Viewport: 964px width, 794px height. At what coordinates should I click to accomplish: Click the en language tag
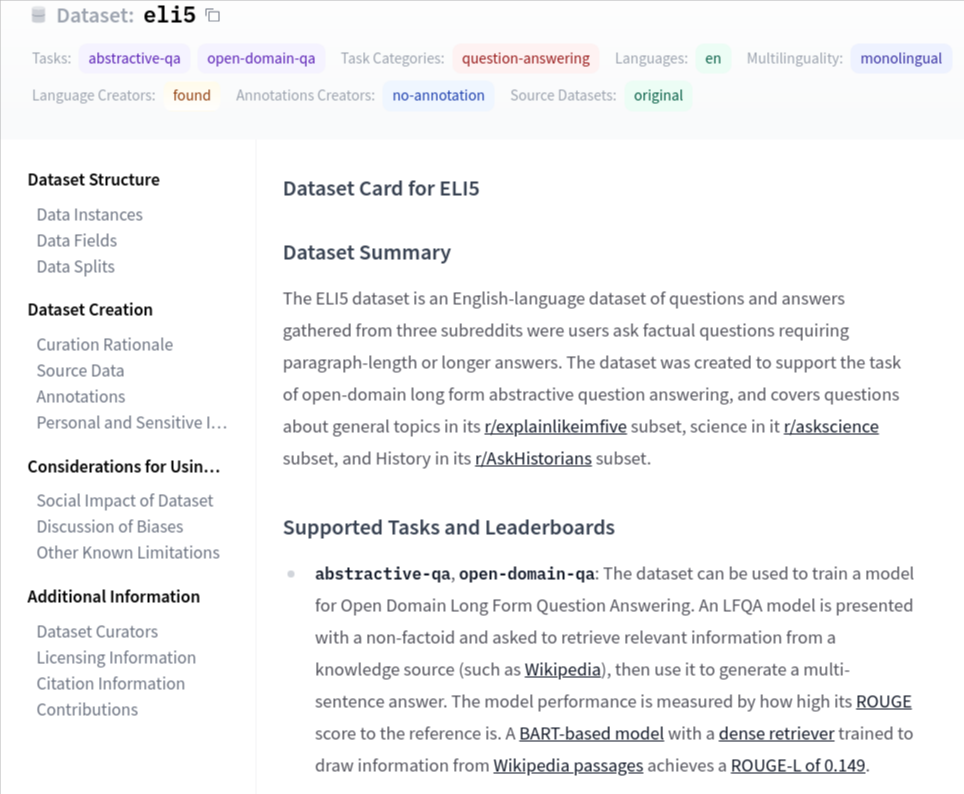coord(712,58)
